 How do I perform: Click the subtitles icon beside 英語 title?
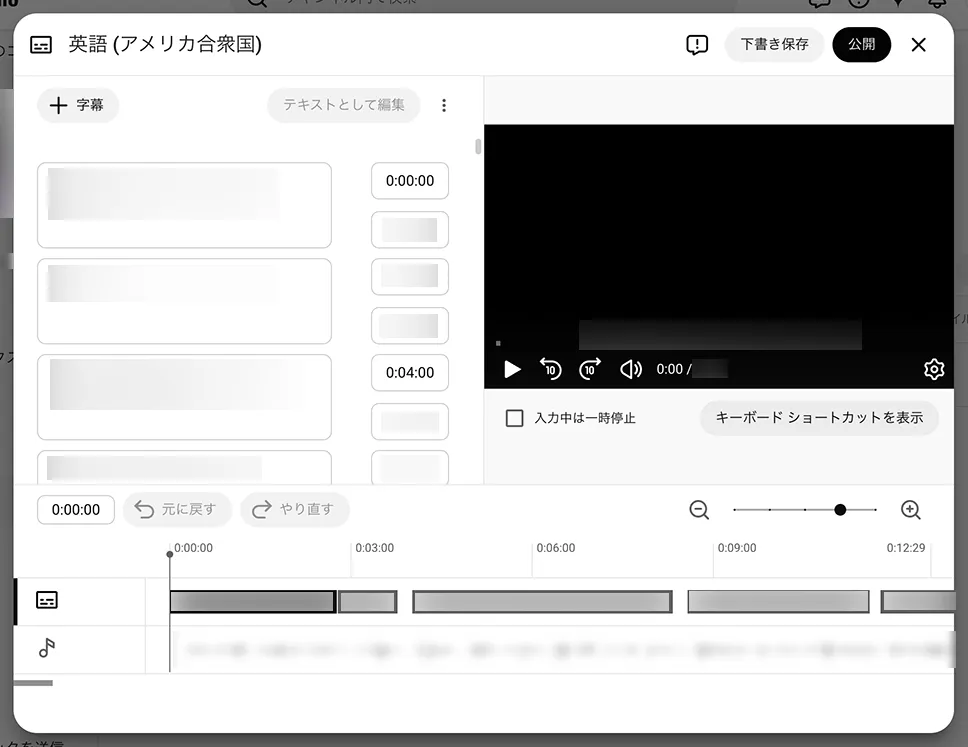click(x=41, y=44)
